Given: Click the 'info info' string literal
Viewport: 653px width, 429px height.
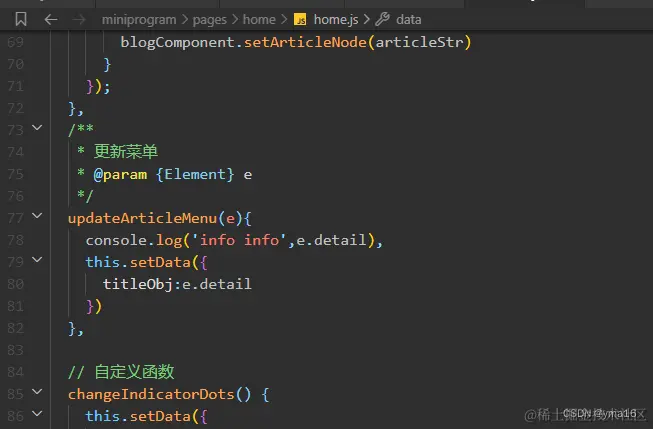Looking at the screenshot, I should [239, 240].
